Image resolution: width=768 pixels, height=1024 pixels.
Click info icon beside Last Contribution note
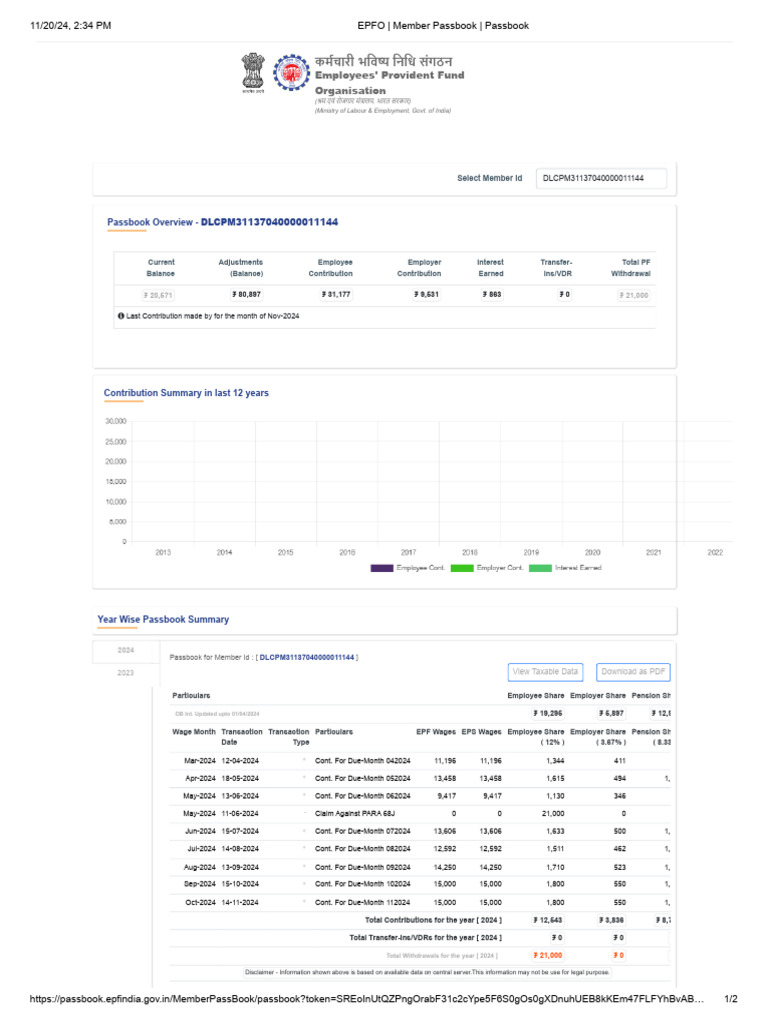pos(121,316)
